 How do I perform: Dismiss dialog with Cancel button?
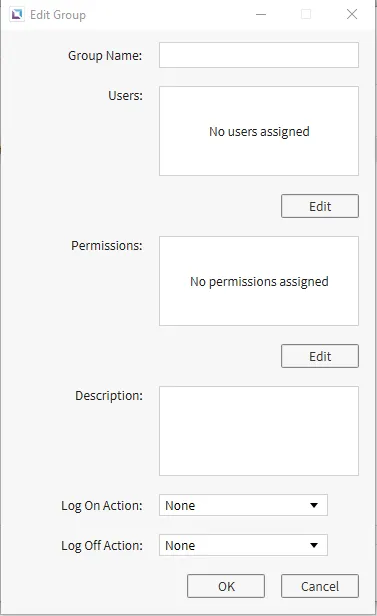click(x=320, y=586)
